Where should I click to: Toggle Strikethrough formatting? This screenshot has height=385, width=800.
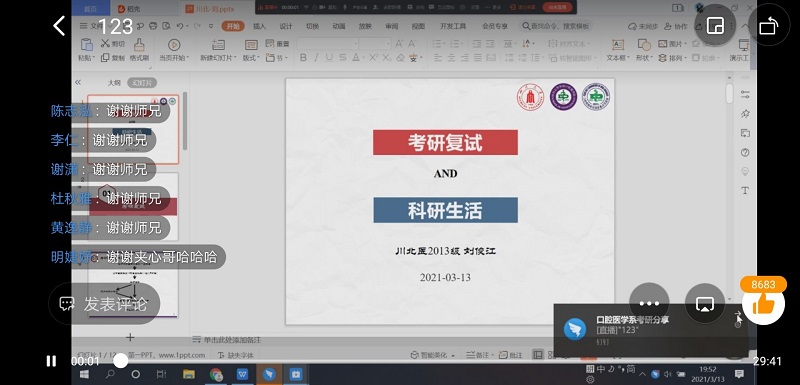[x=343, y=58]
